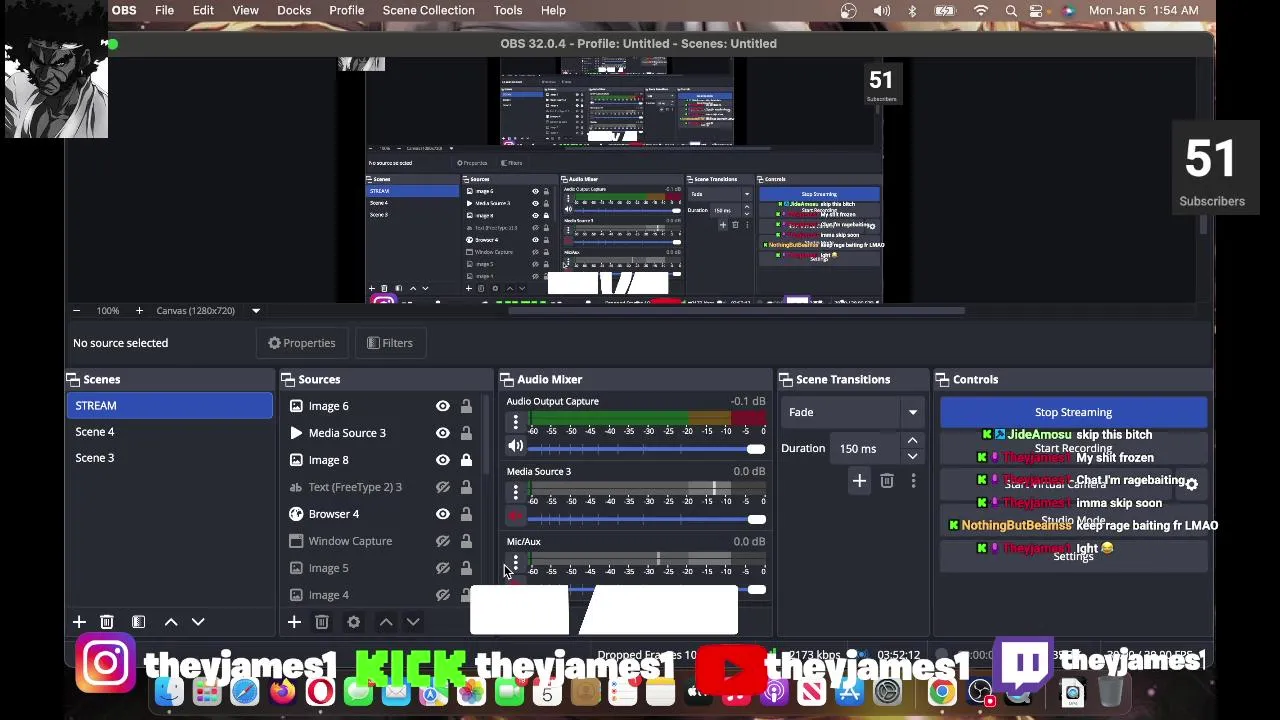Move scene down arrow in Scenes dock
1280x720 pixels.
(x=198, y=622)
